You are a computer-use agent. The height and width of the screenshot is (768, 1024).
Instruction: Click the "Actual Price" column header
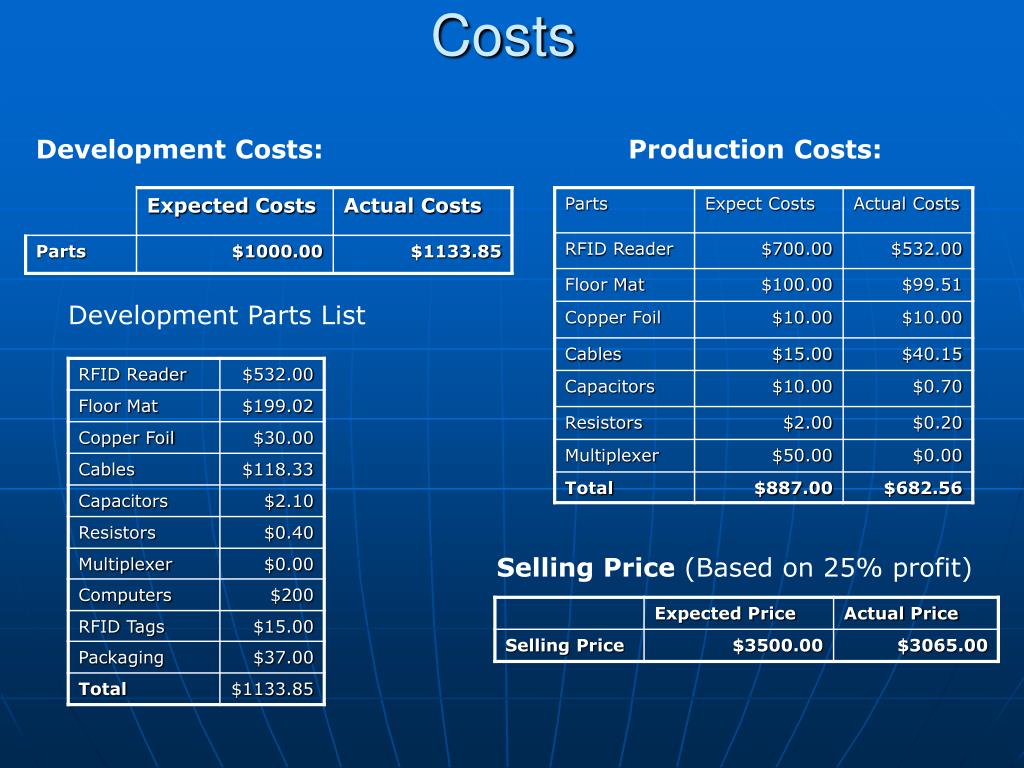pyautogui.click(x=901, y=613)
